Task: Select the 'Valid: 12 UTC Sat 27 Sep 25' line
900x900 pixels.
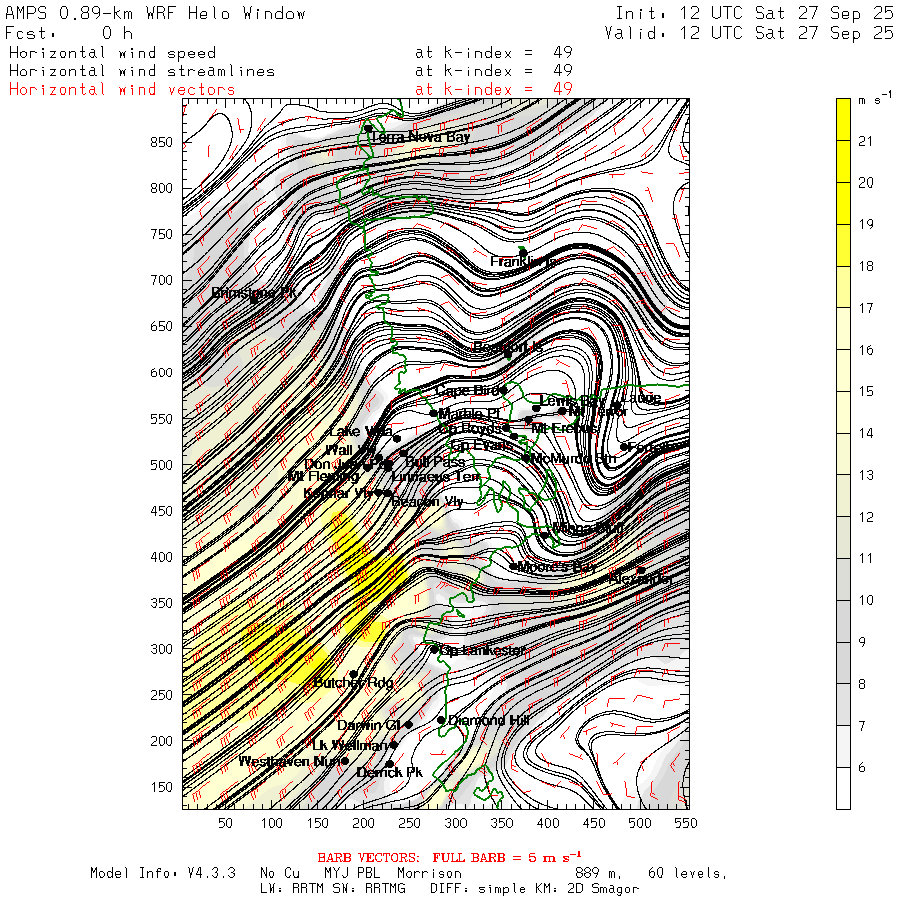Action: 749,33
